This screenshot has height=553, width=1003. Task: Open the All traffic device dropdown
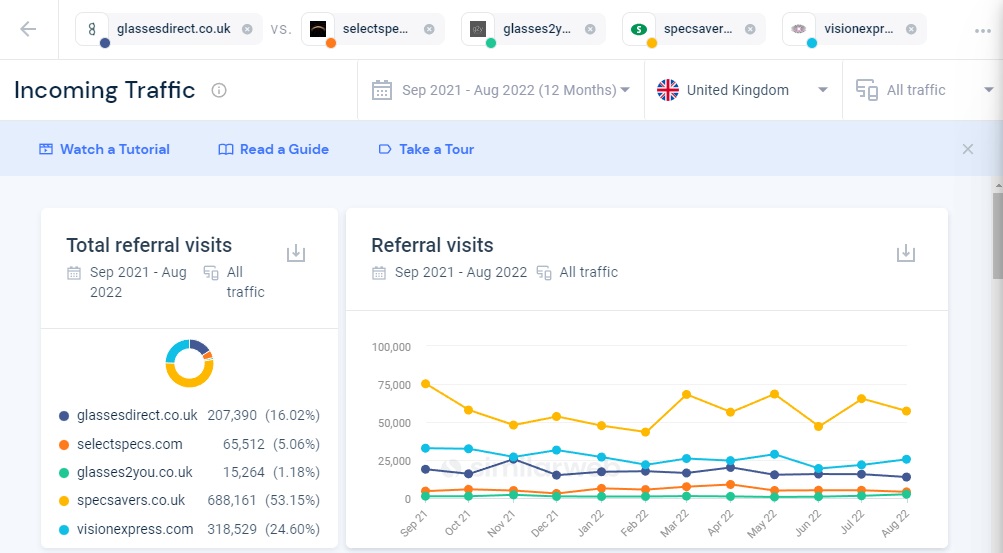(924, 90)
